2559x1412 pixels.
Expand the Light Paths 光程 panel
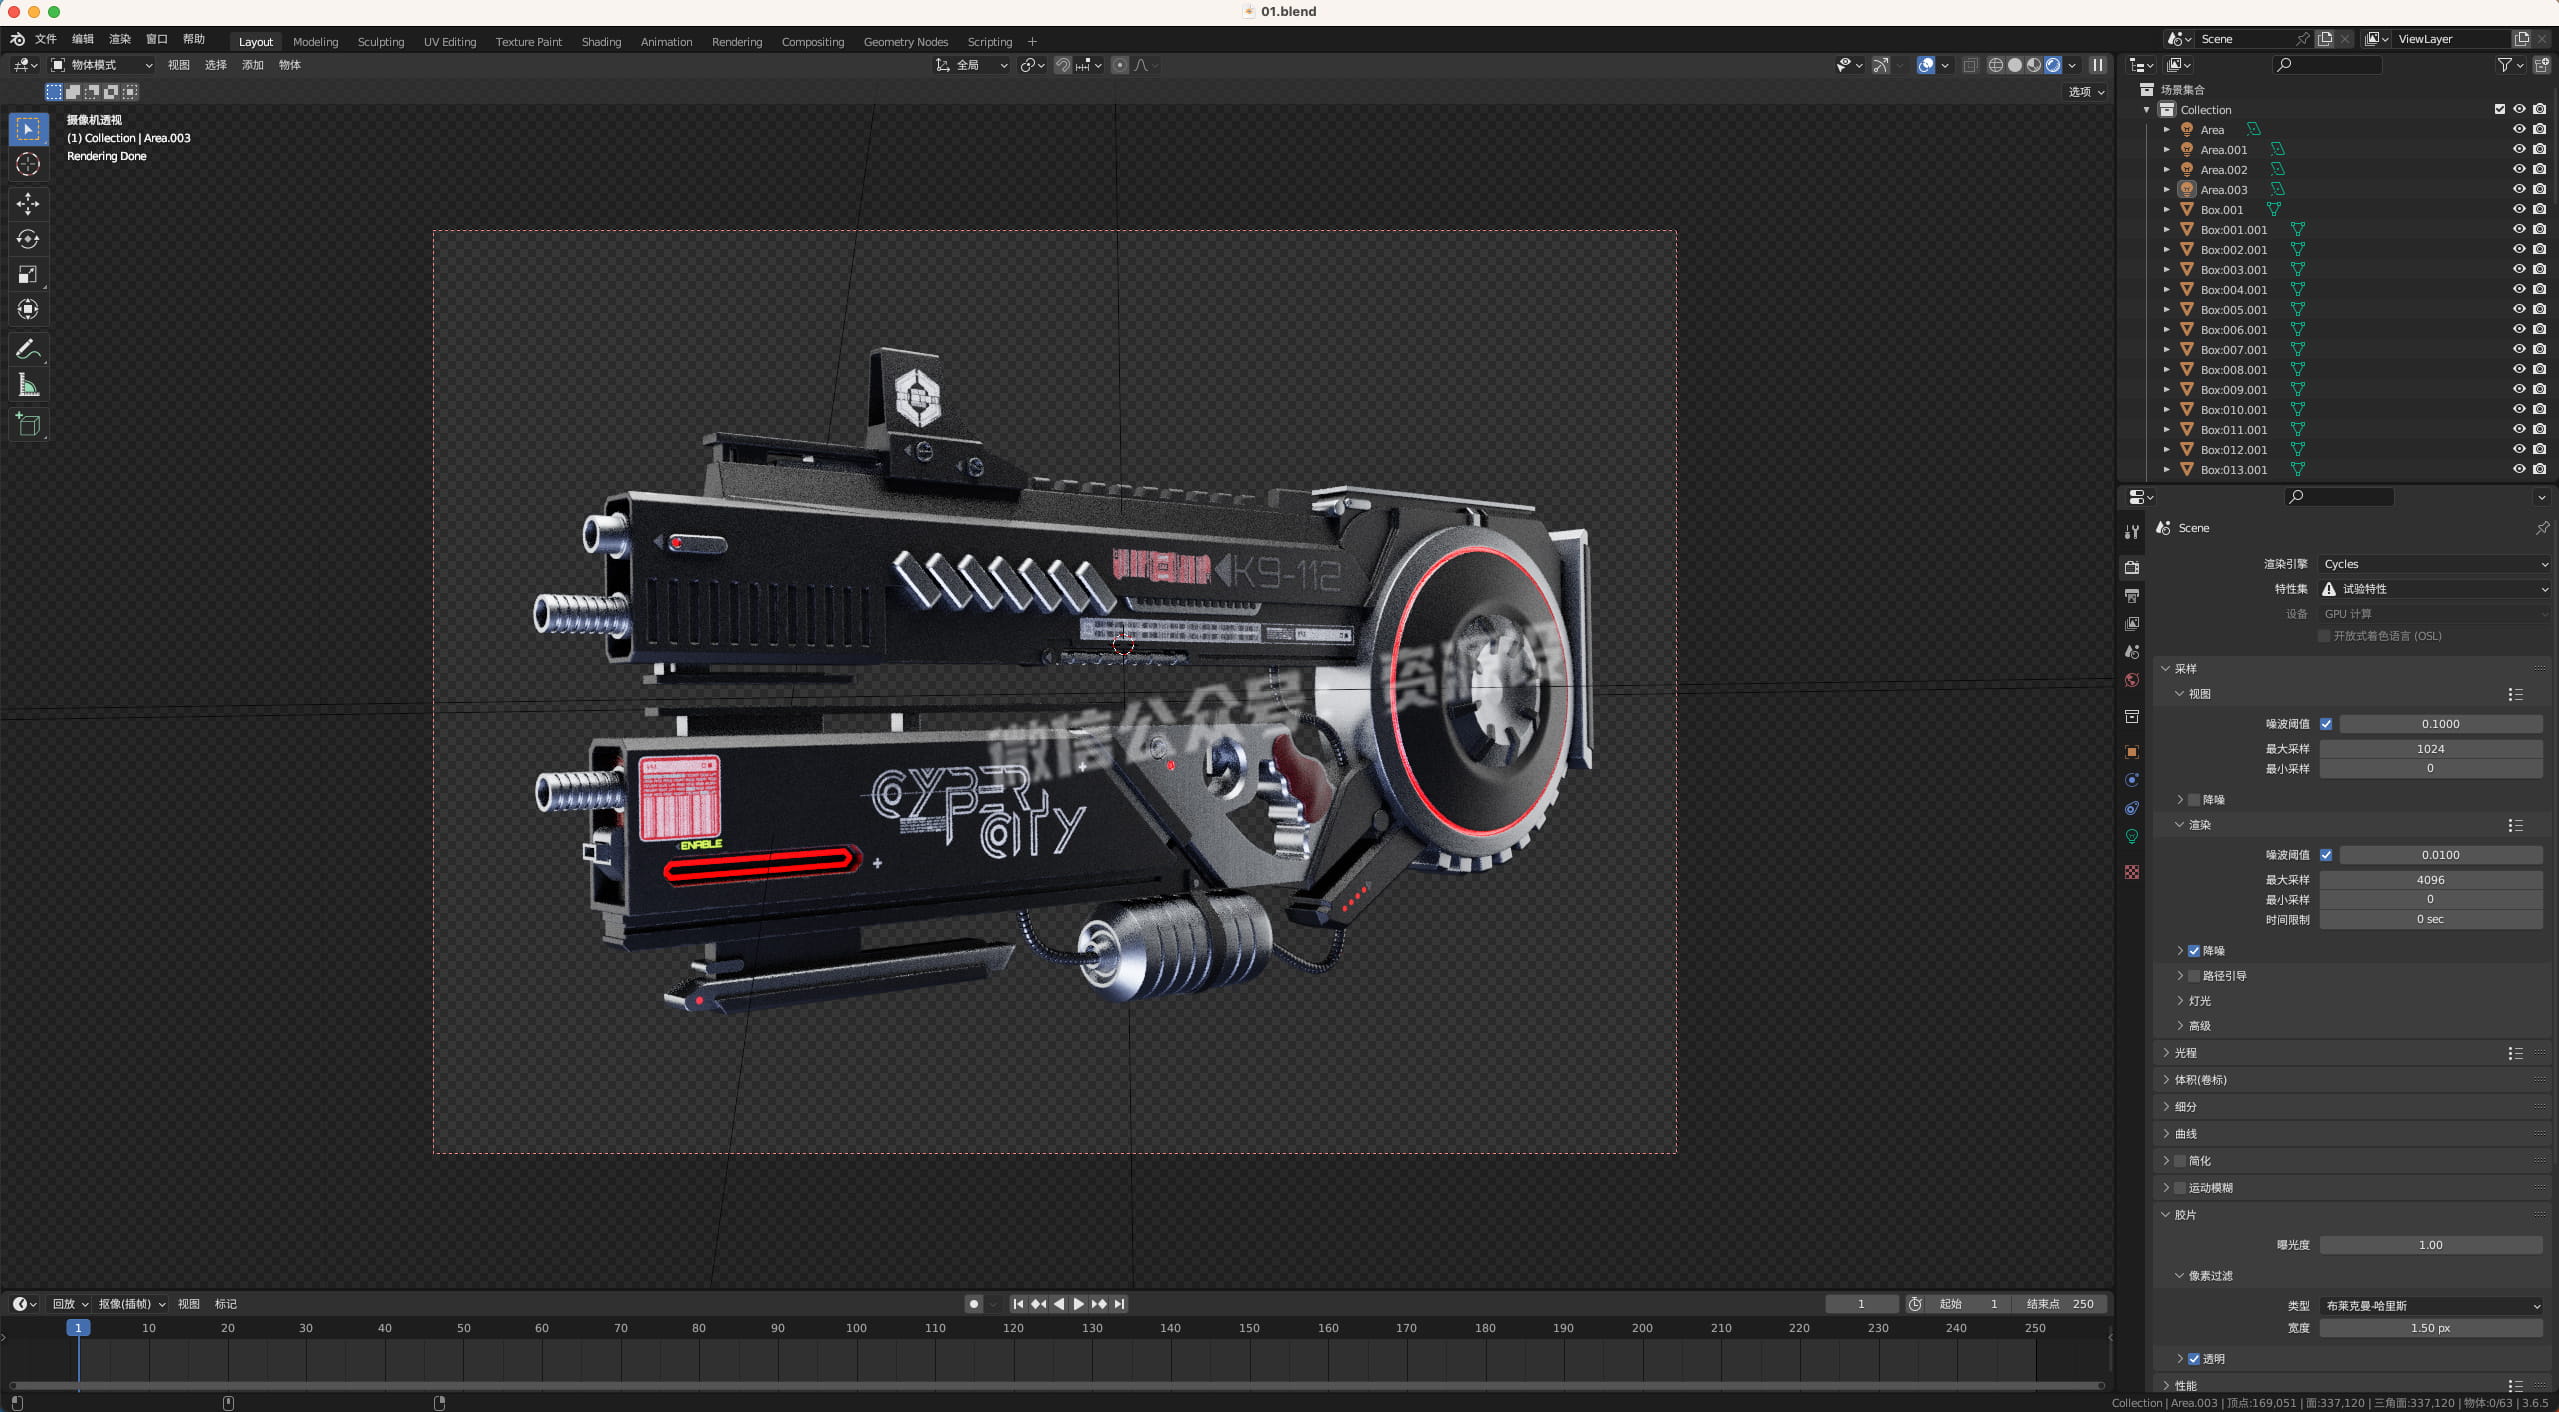click(x=2186, y=1053)
